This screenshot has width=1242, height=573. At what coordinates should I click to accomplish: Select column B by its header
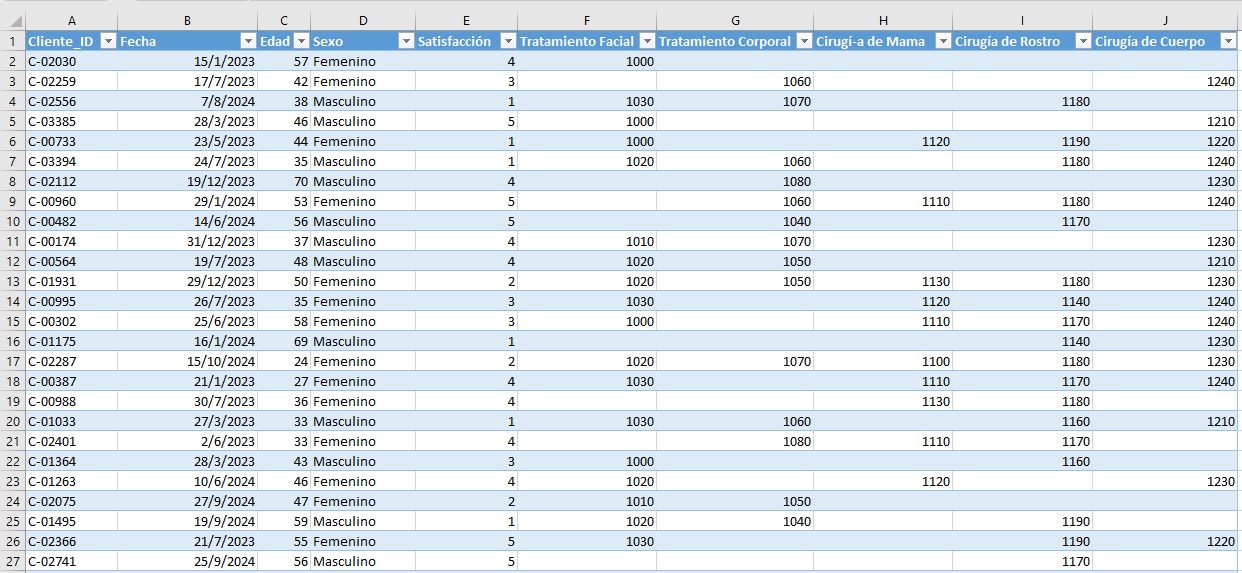pyautogui.click(x=187, y=21)
